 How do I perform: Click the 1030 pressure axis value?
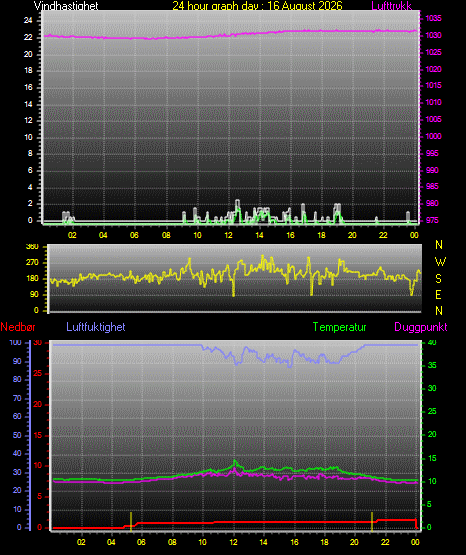433,35
